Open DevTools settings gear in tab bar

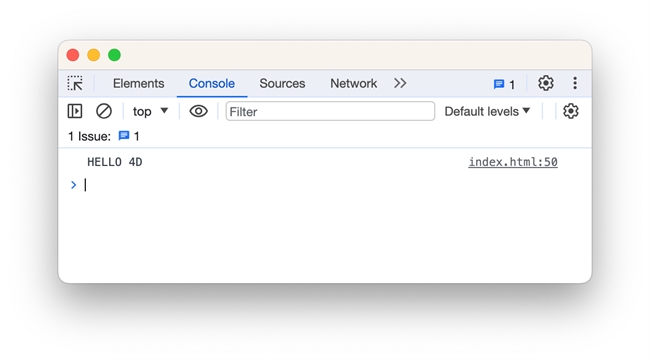click(x=546, y=83)
